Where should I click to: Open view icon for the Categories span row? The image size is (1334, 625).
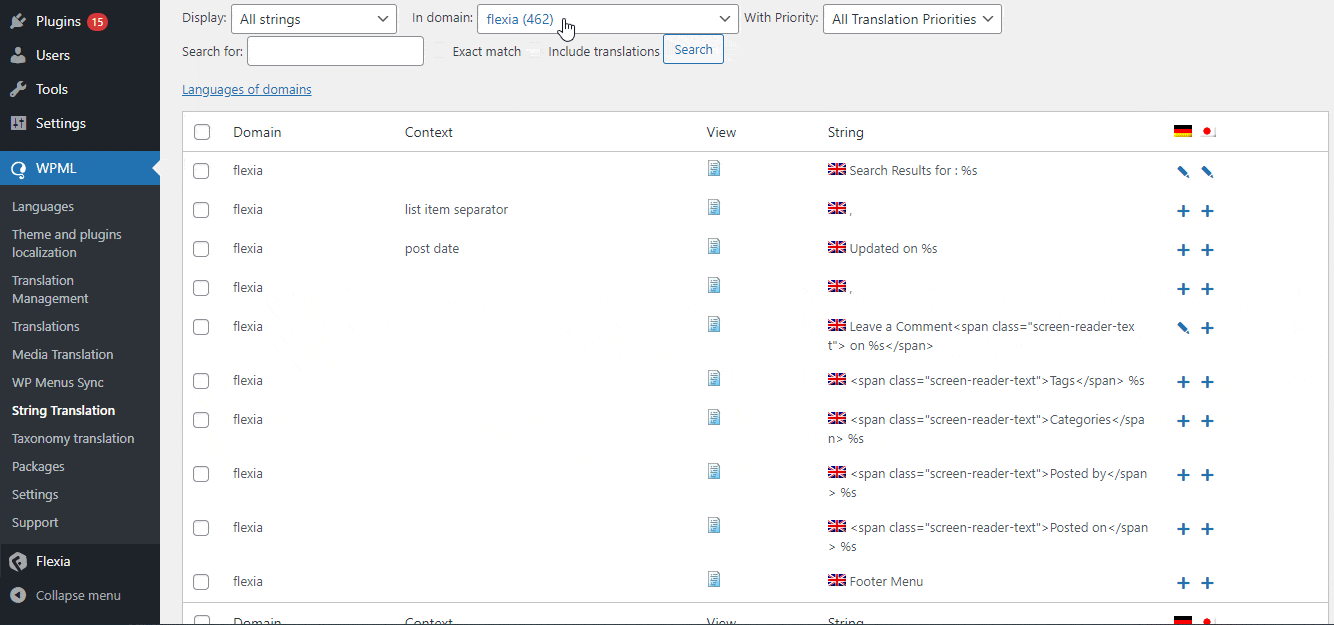[714, 417]
